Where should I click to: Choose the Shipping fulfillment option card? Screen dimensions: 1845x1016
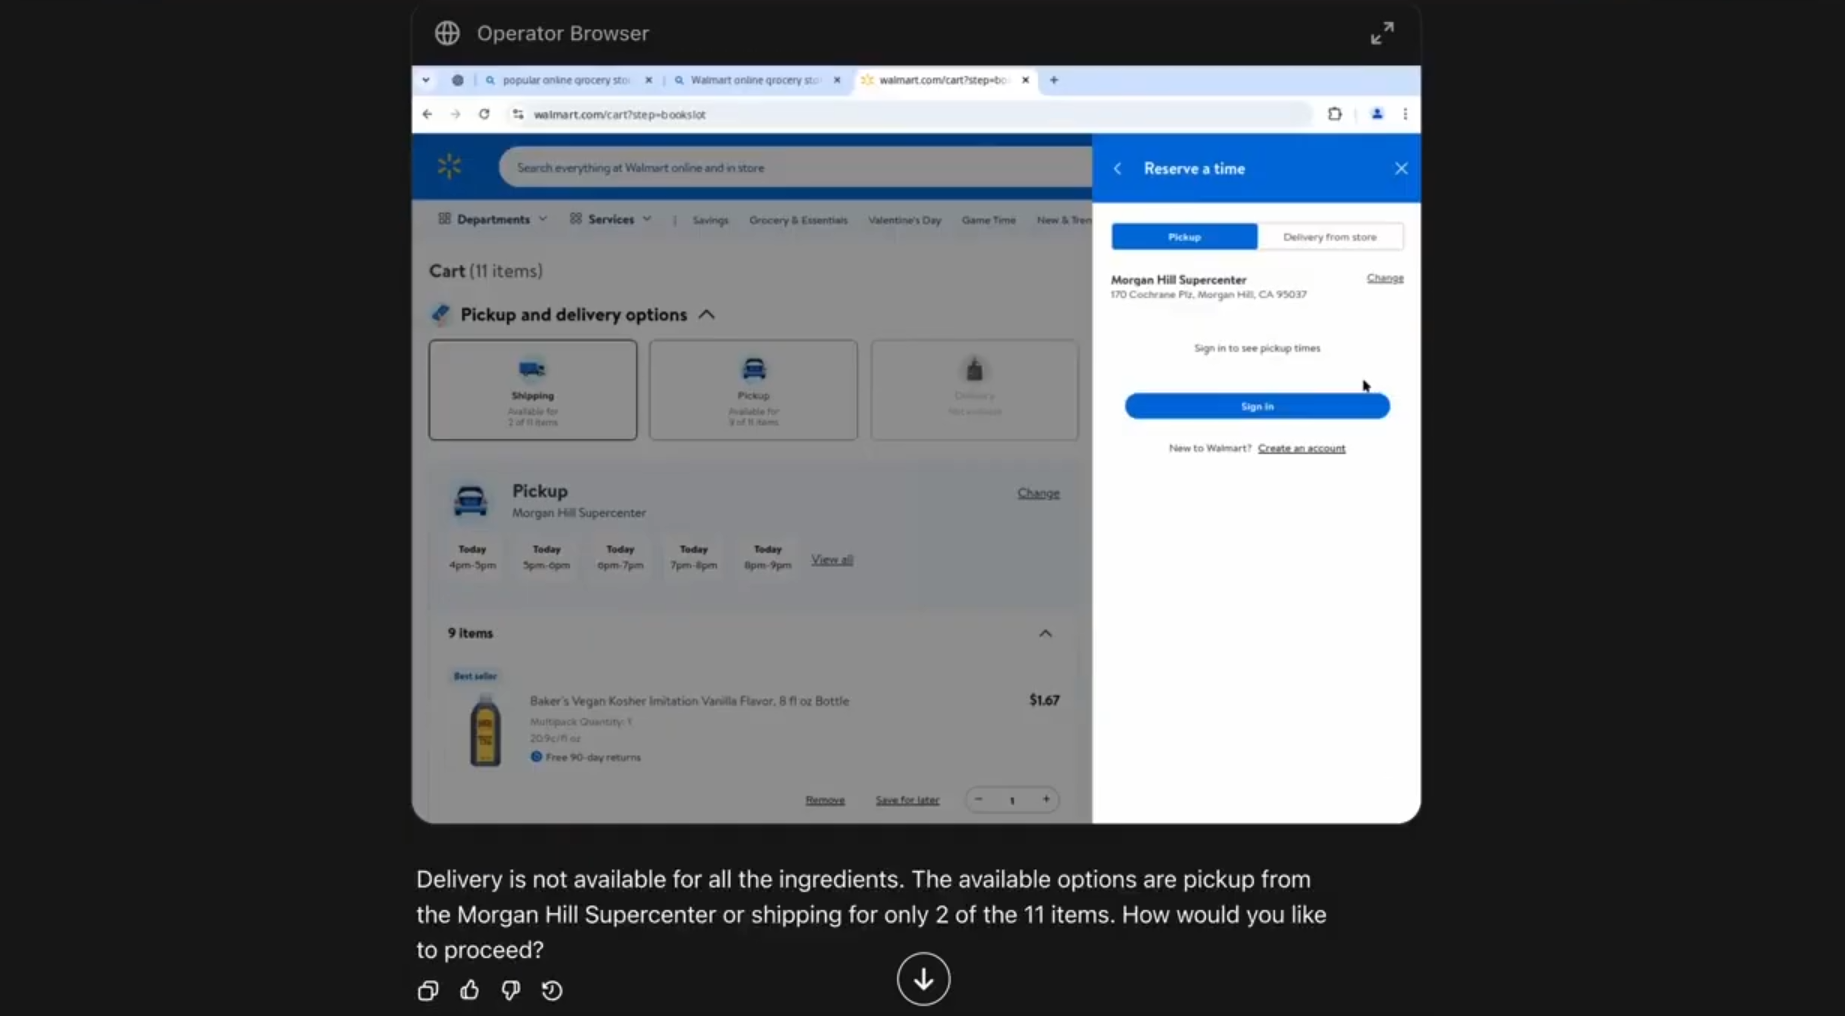click(x=532, y=390)
